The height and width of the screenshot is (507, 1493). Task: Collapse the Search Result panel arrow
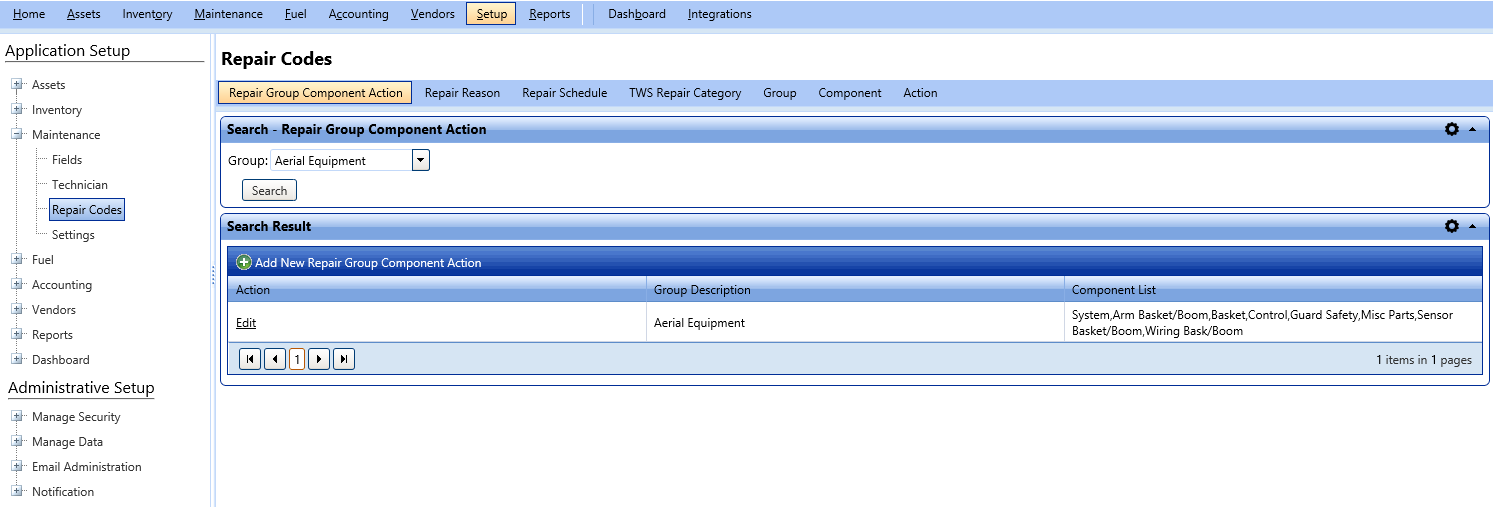pos(1472,227)
